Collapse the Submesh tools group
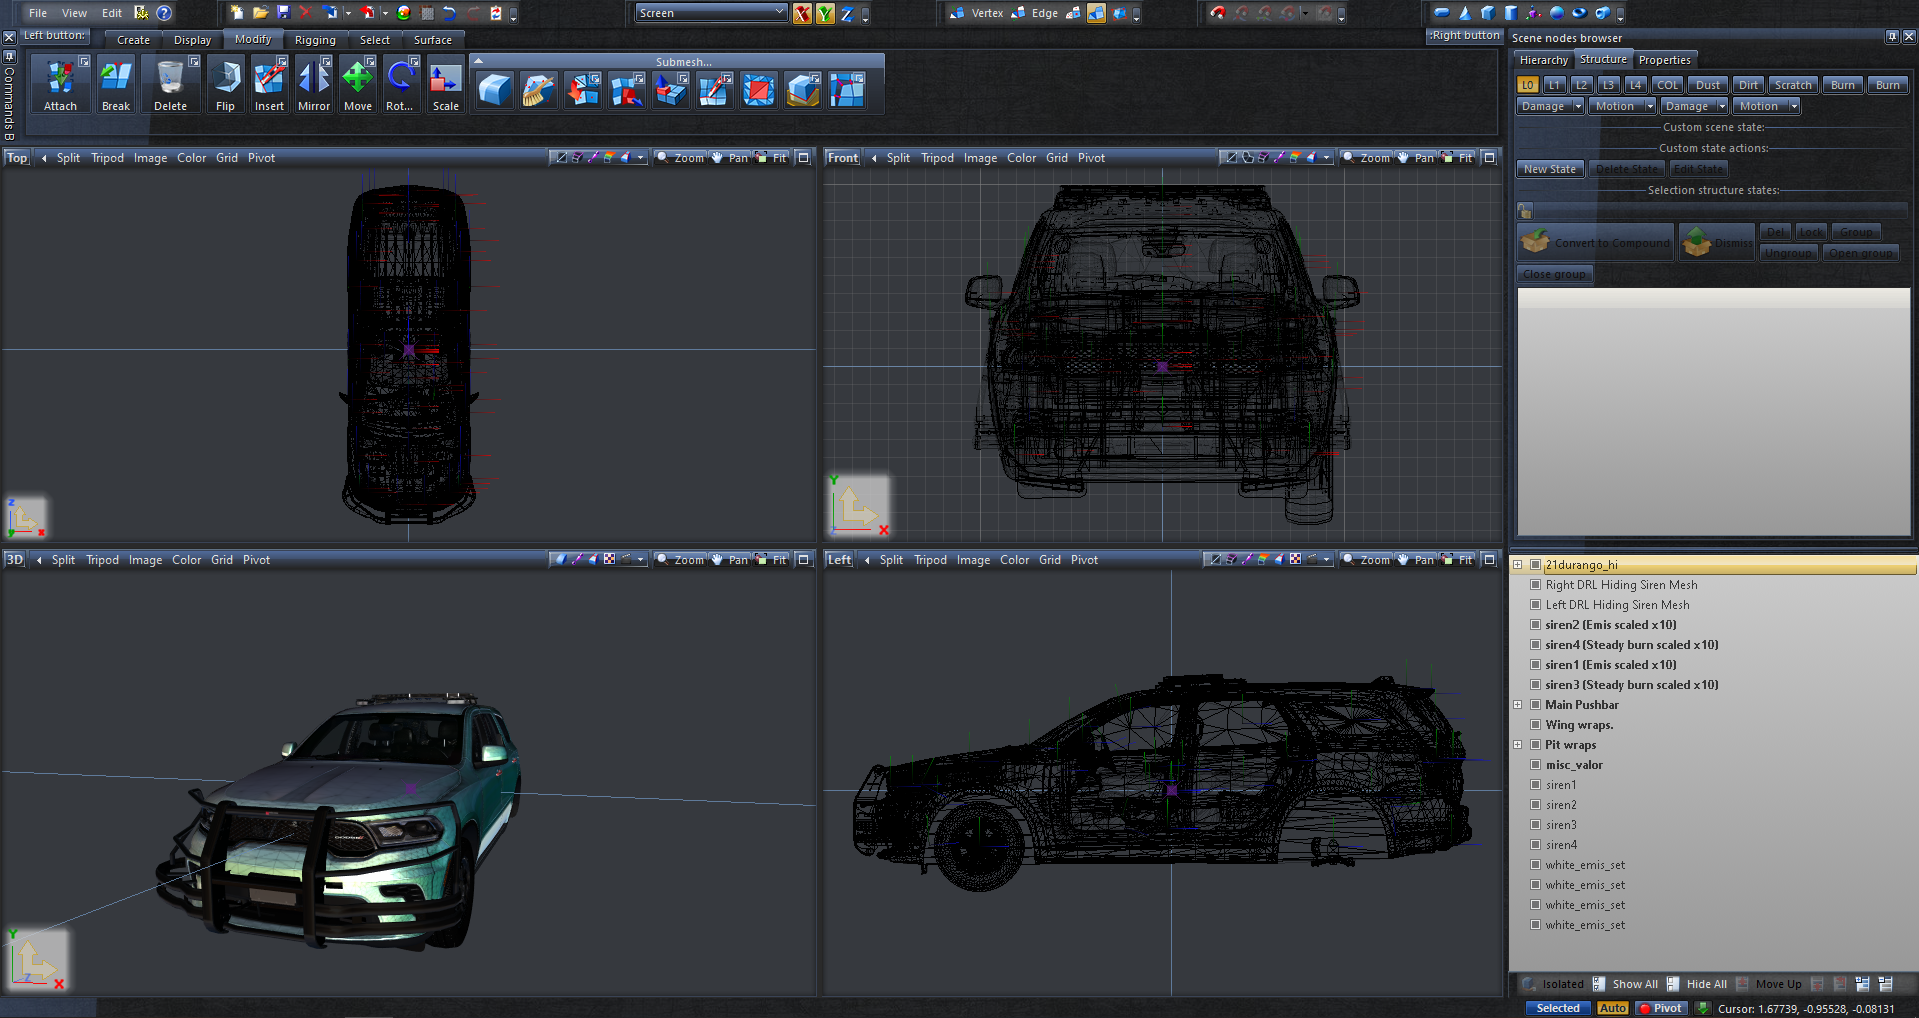Image resolution: width=1919 pixels, height=1018 pixels. tap(479, 61)
